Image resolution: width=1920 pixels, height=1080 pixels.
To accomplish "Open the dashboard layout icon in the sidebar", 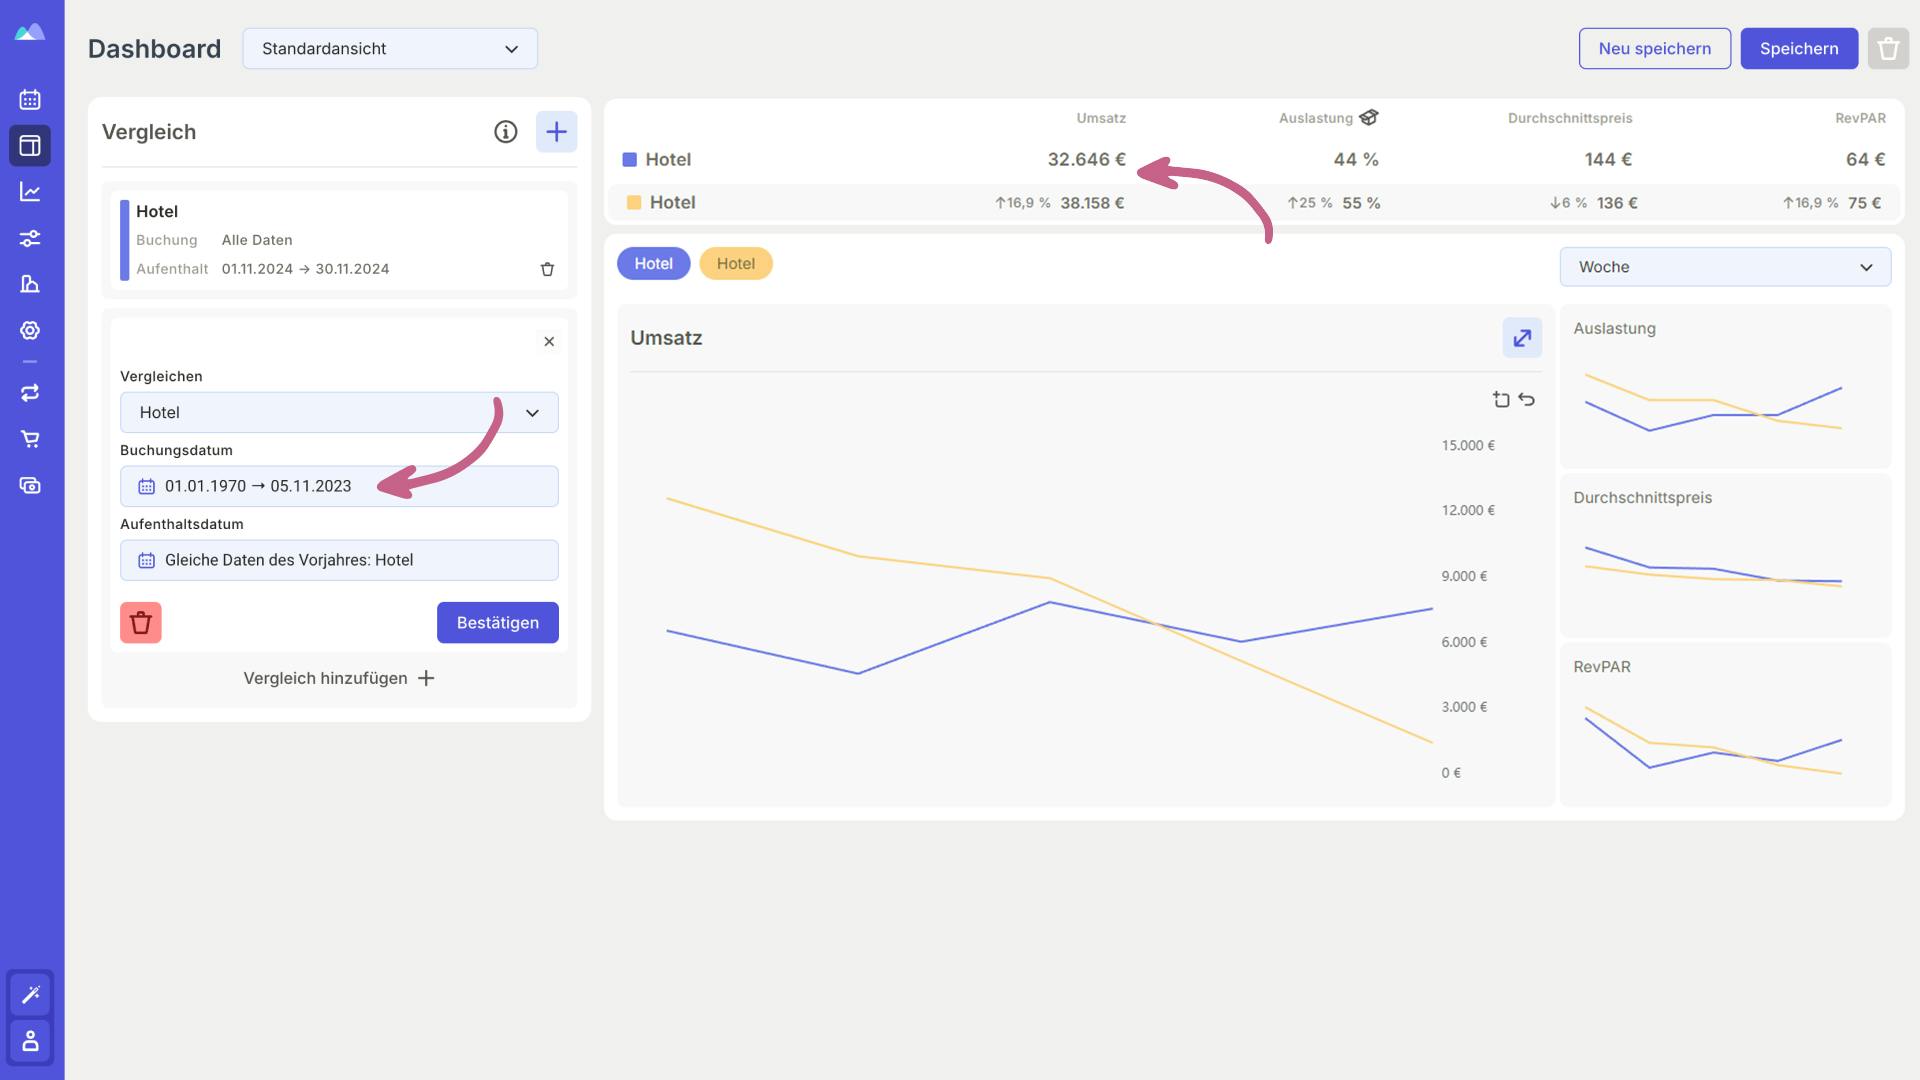I will (x=30, y=145).
